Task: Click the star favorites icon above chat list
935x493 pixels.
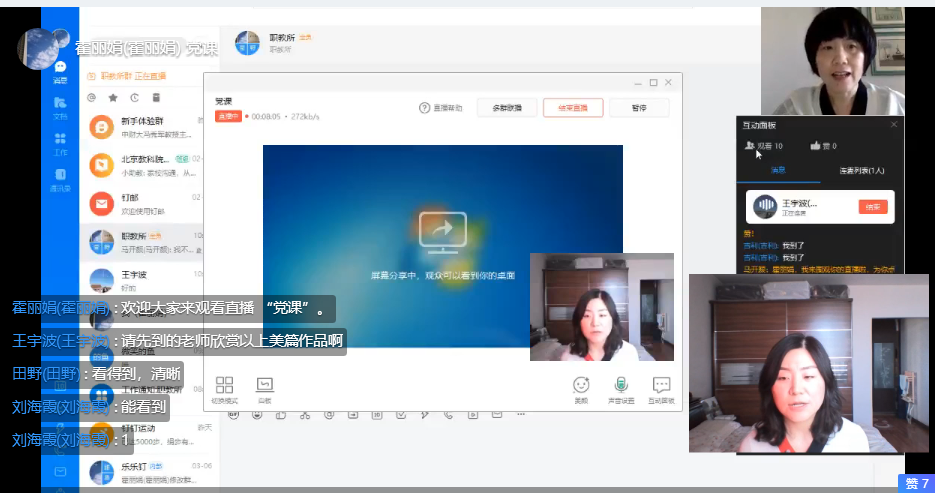Action: click(x=113, y=98)
